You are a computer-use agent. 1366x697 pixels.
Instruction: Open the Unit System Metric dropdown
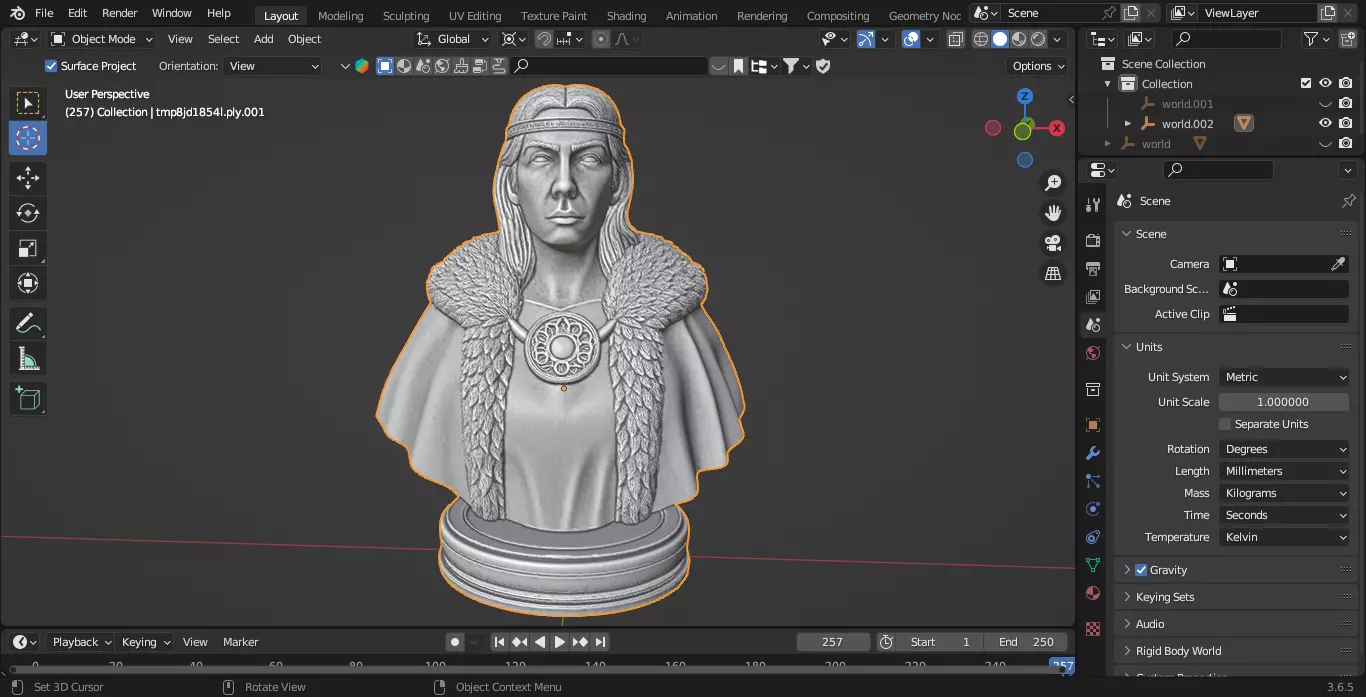1285,377
